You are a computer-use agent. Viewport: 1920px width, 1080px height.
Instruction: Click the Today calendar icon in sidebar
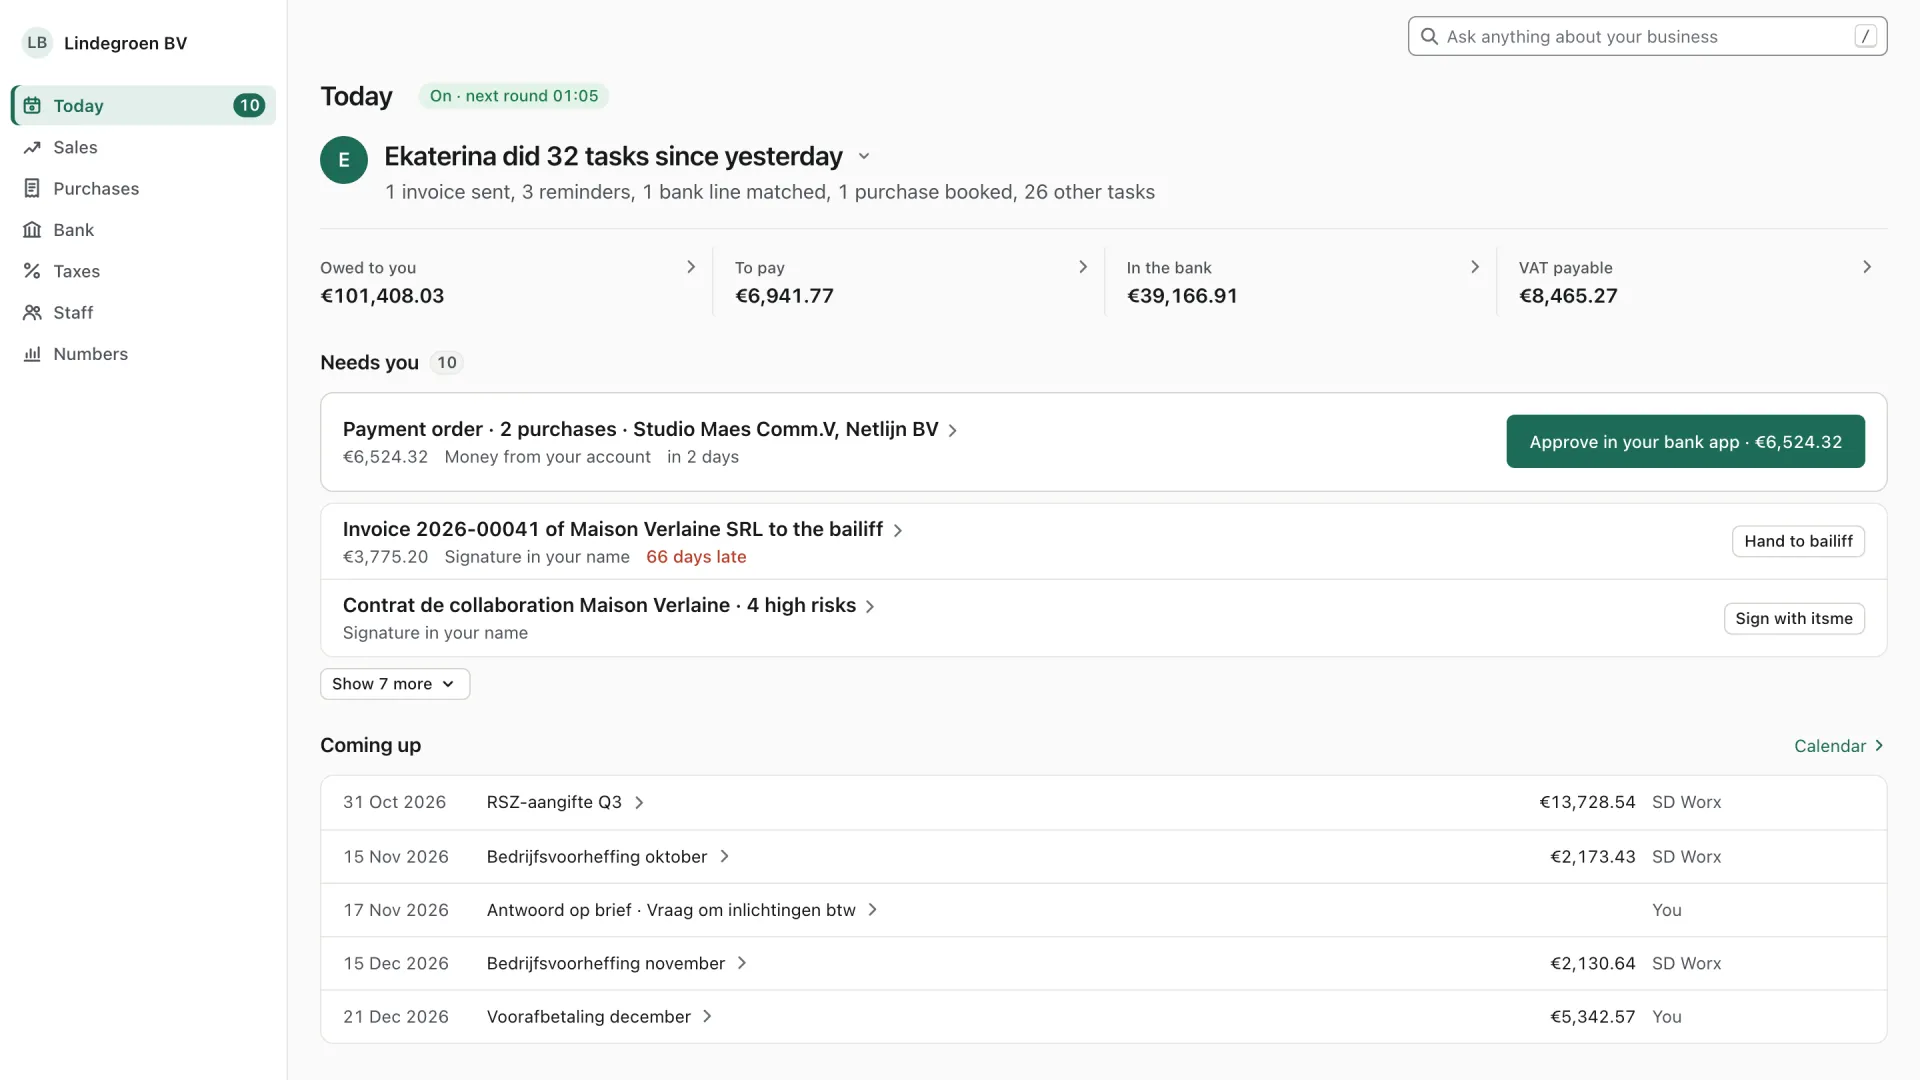[32, 105]
